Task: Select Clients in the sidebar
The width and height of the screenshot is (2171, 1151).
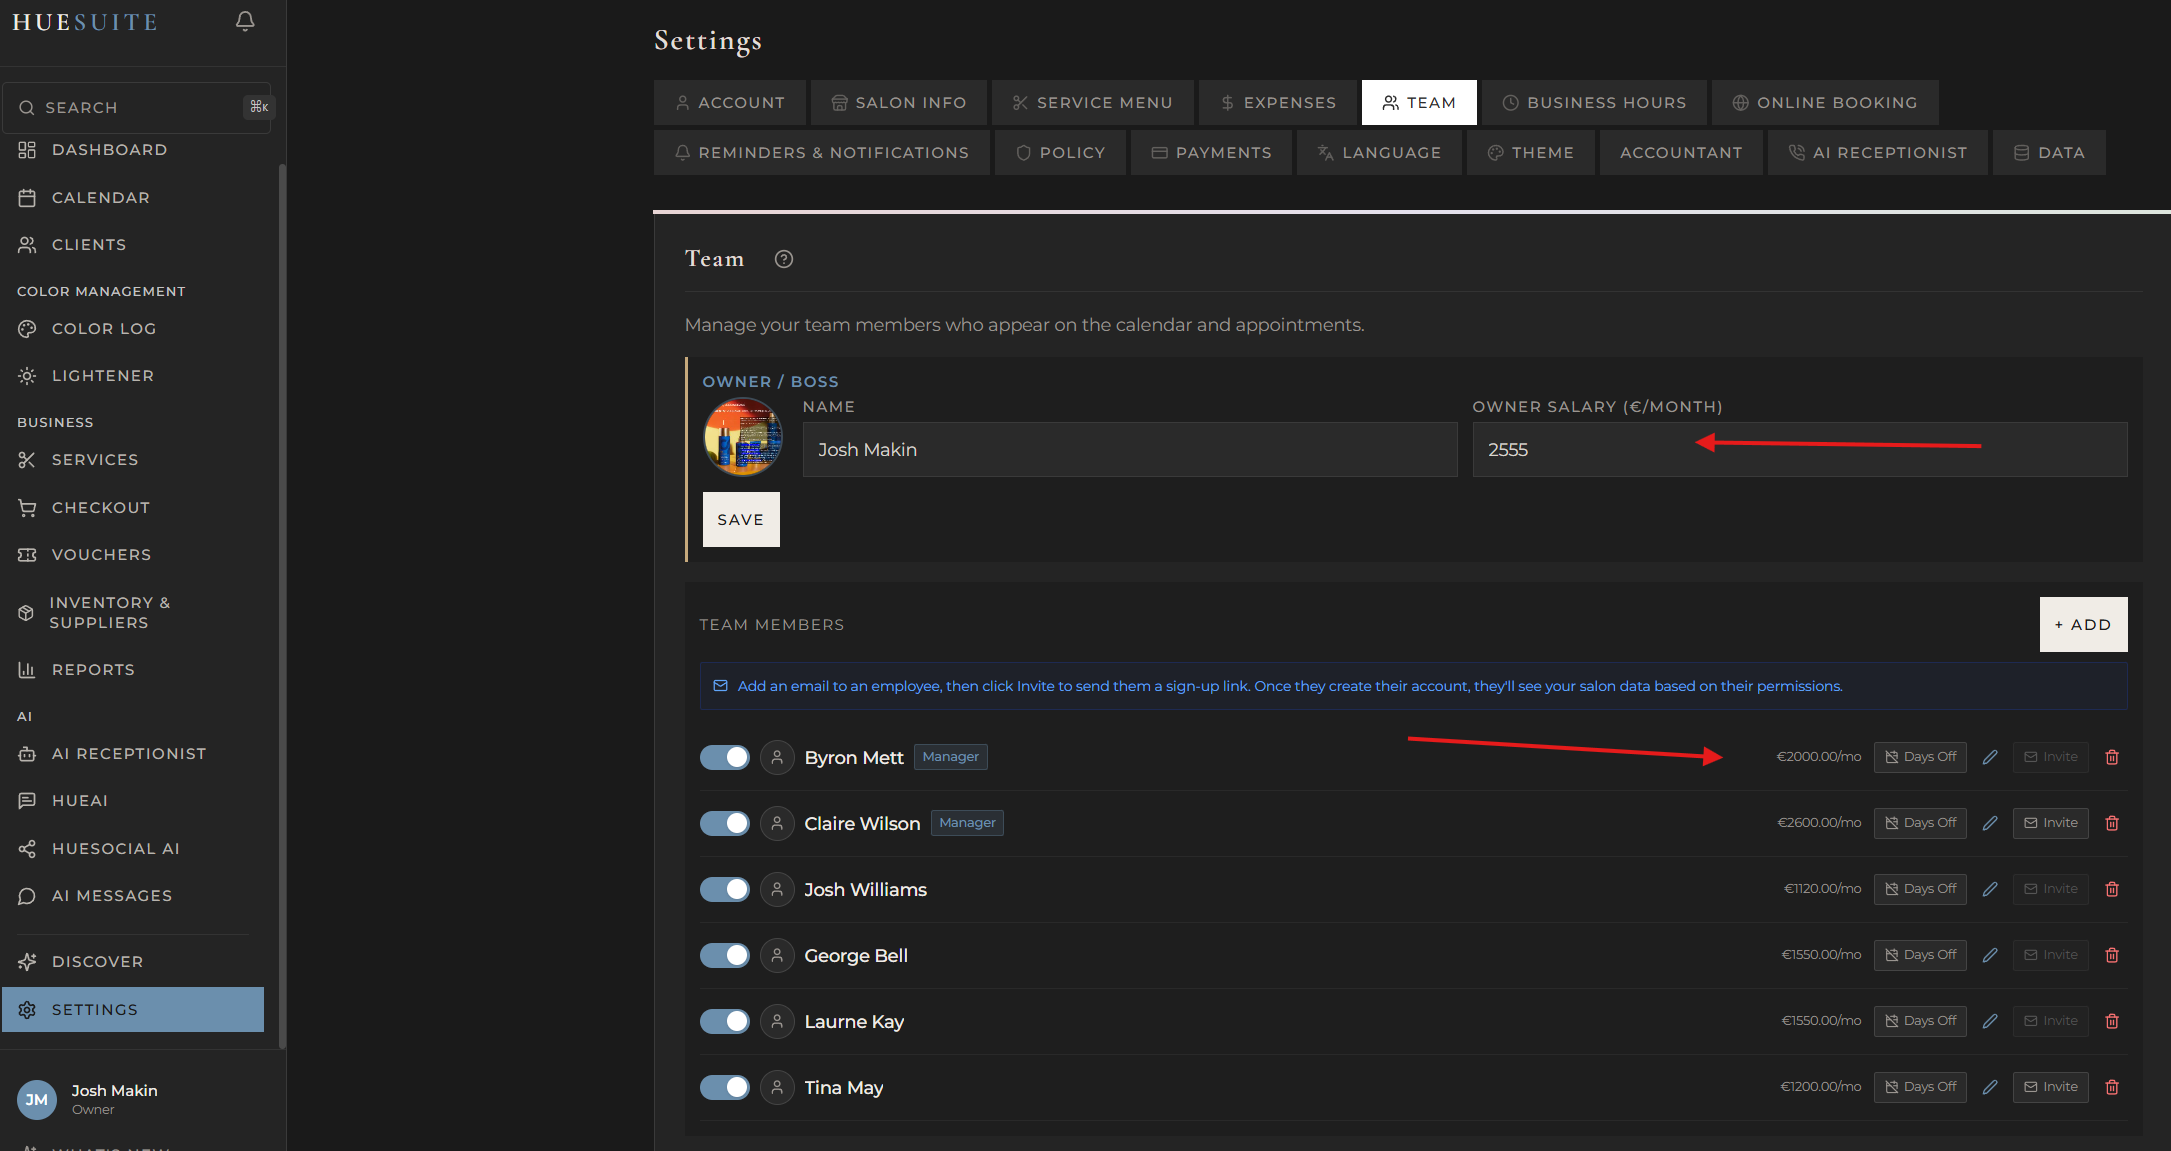Action: (90, 244)
